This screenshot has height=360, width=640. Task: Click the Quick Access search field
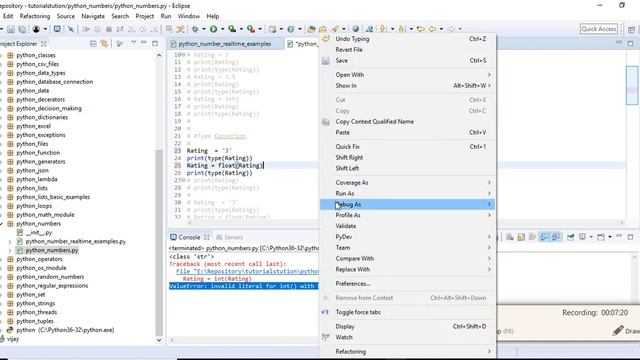click(599, 29)
